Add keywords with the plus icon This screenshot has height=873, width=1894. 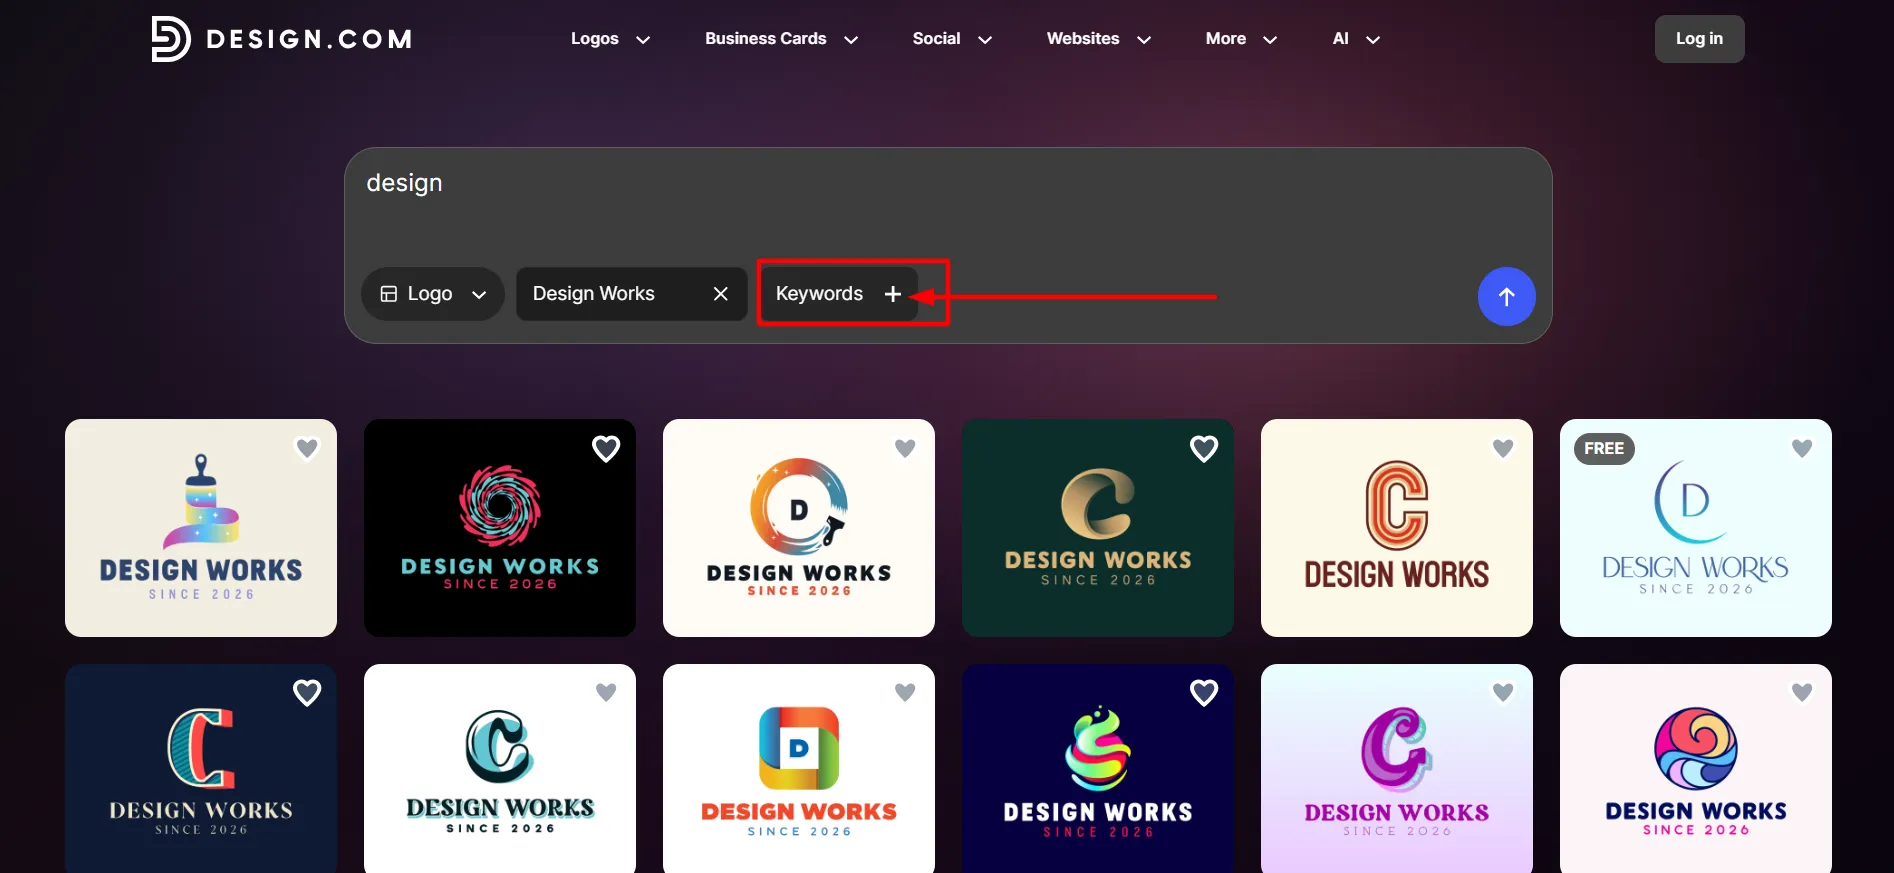(x=893, y=294)
